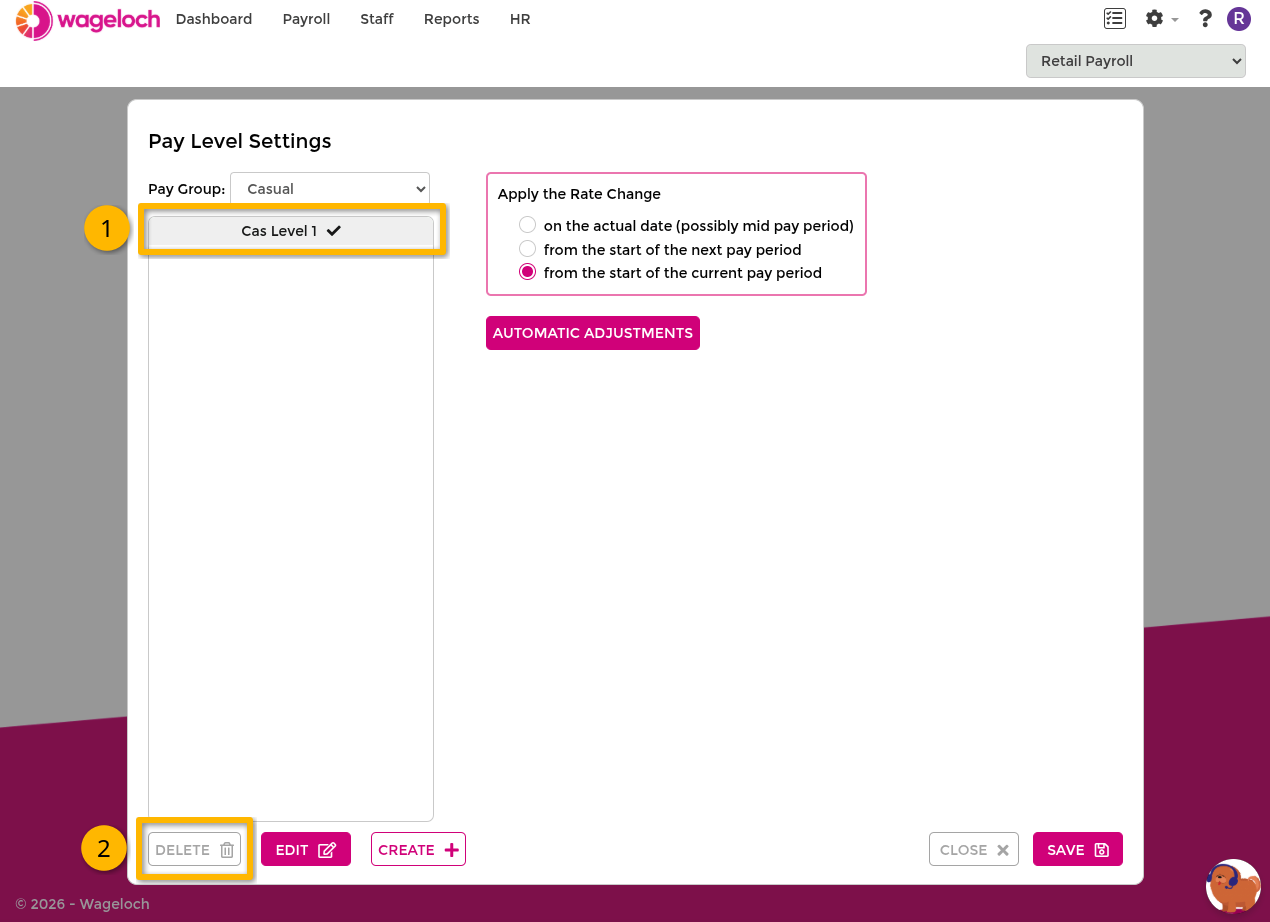1270x922 pixels.
Task: Go to the Reports menu
Action: pyautogui.click(x=451, y=19)
